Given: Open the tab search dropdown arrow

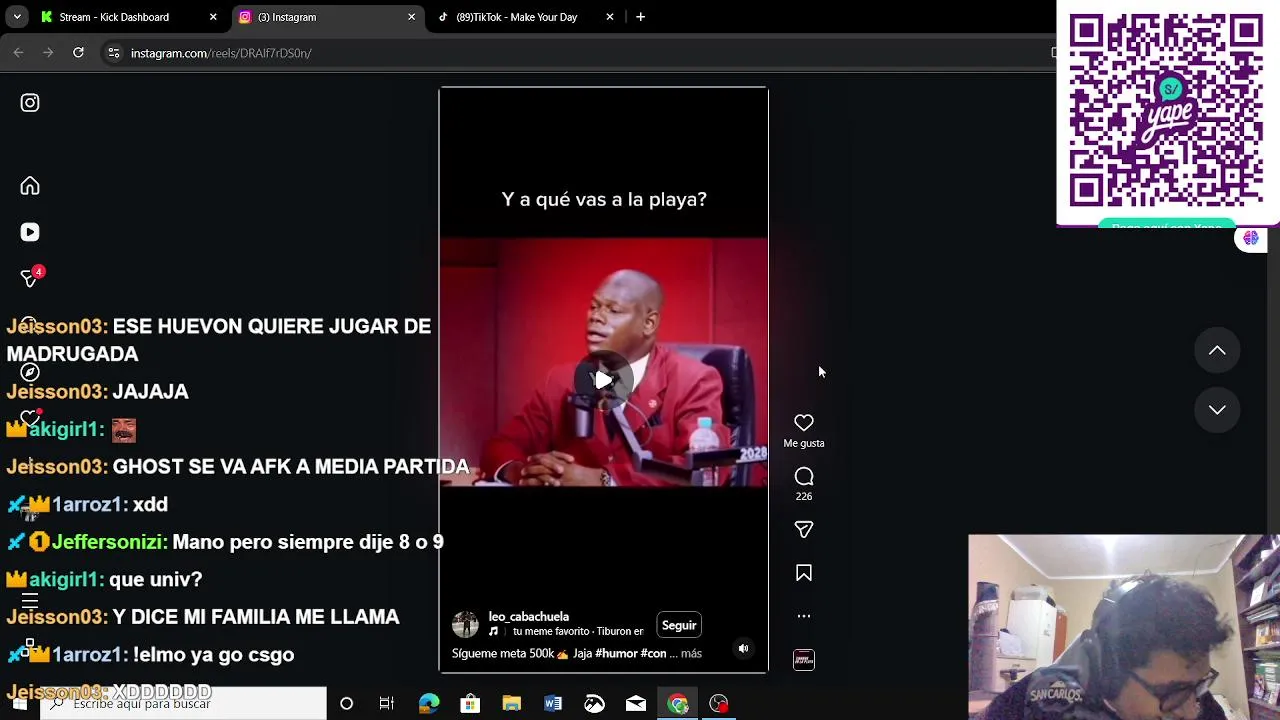Looking at the screenshot, I should tap(17, 17).
